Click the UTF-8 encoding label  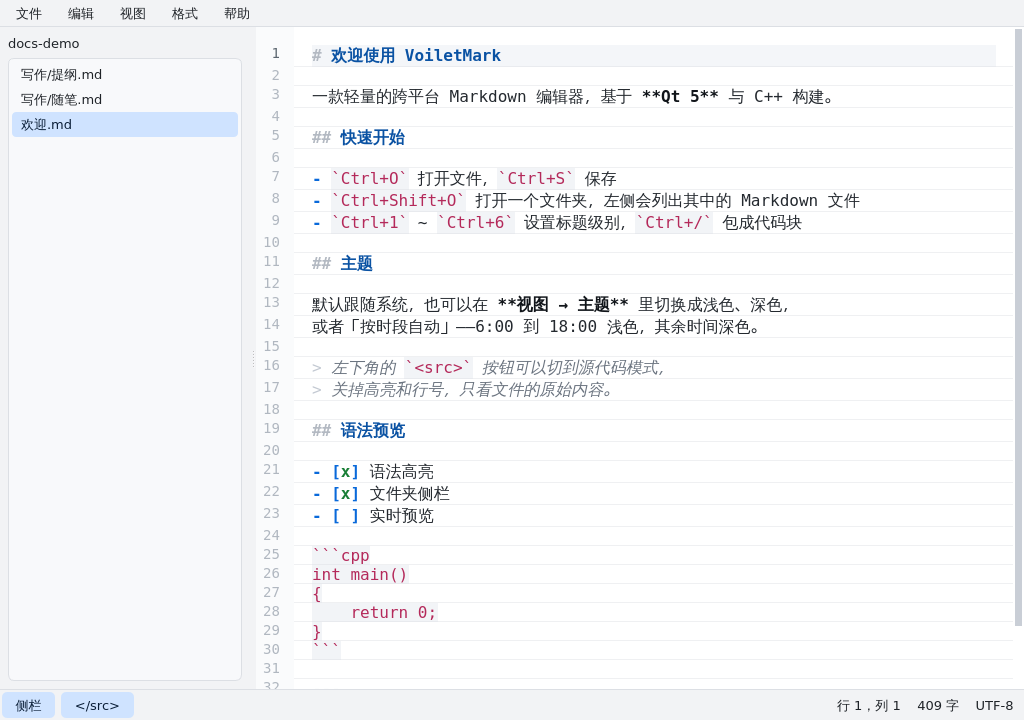click(x=994, y=706)
